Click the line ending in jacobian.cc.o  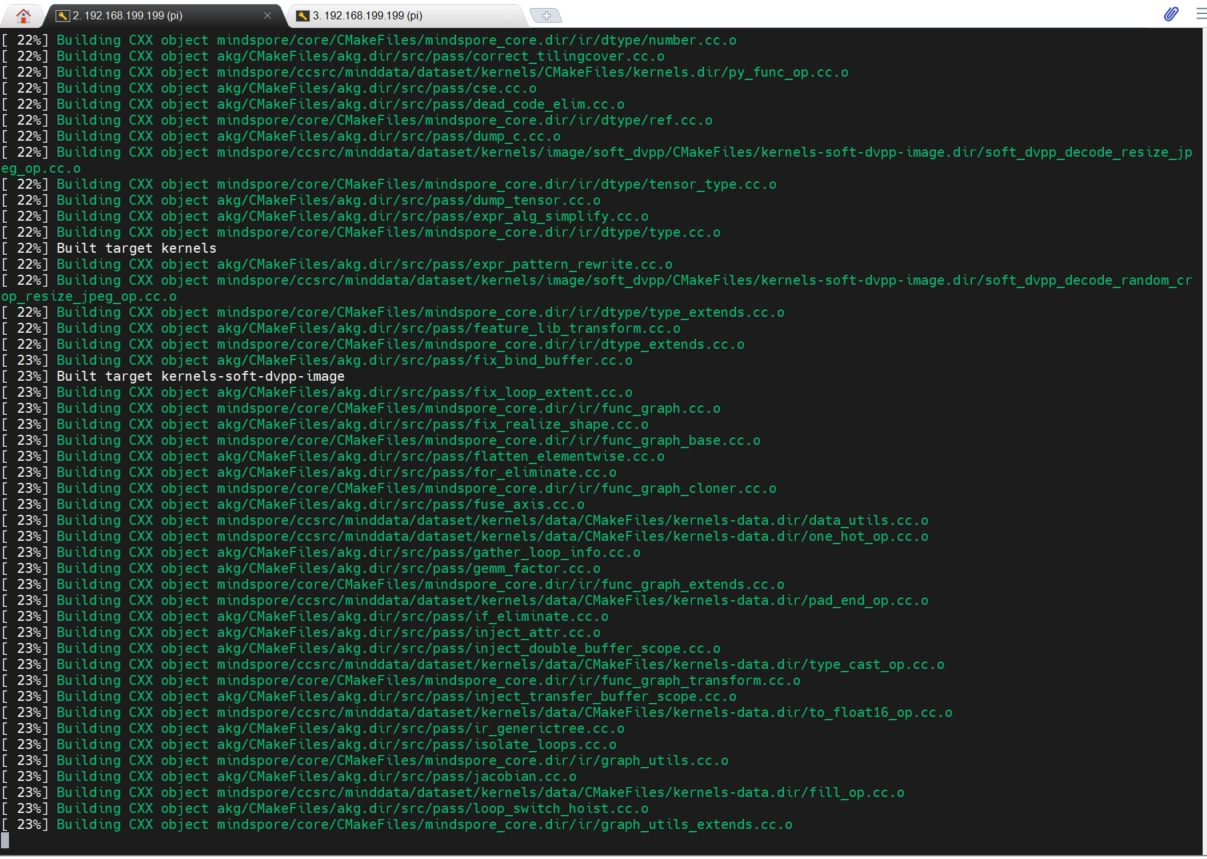pos(288,776)
